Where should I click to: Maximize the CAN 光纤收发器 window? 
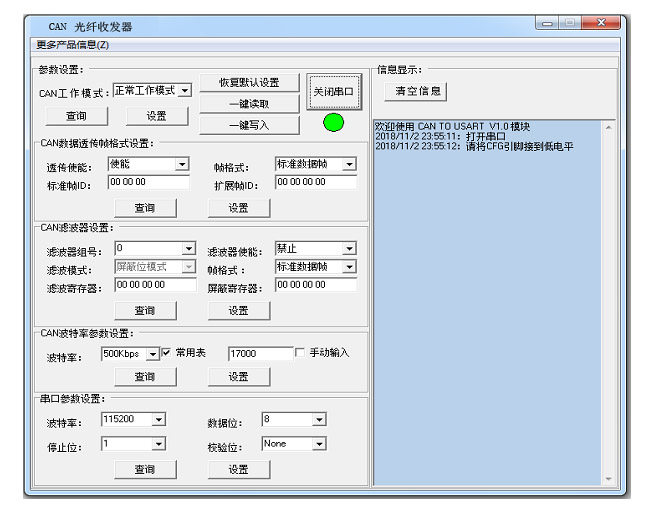(x=572, y=23)
